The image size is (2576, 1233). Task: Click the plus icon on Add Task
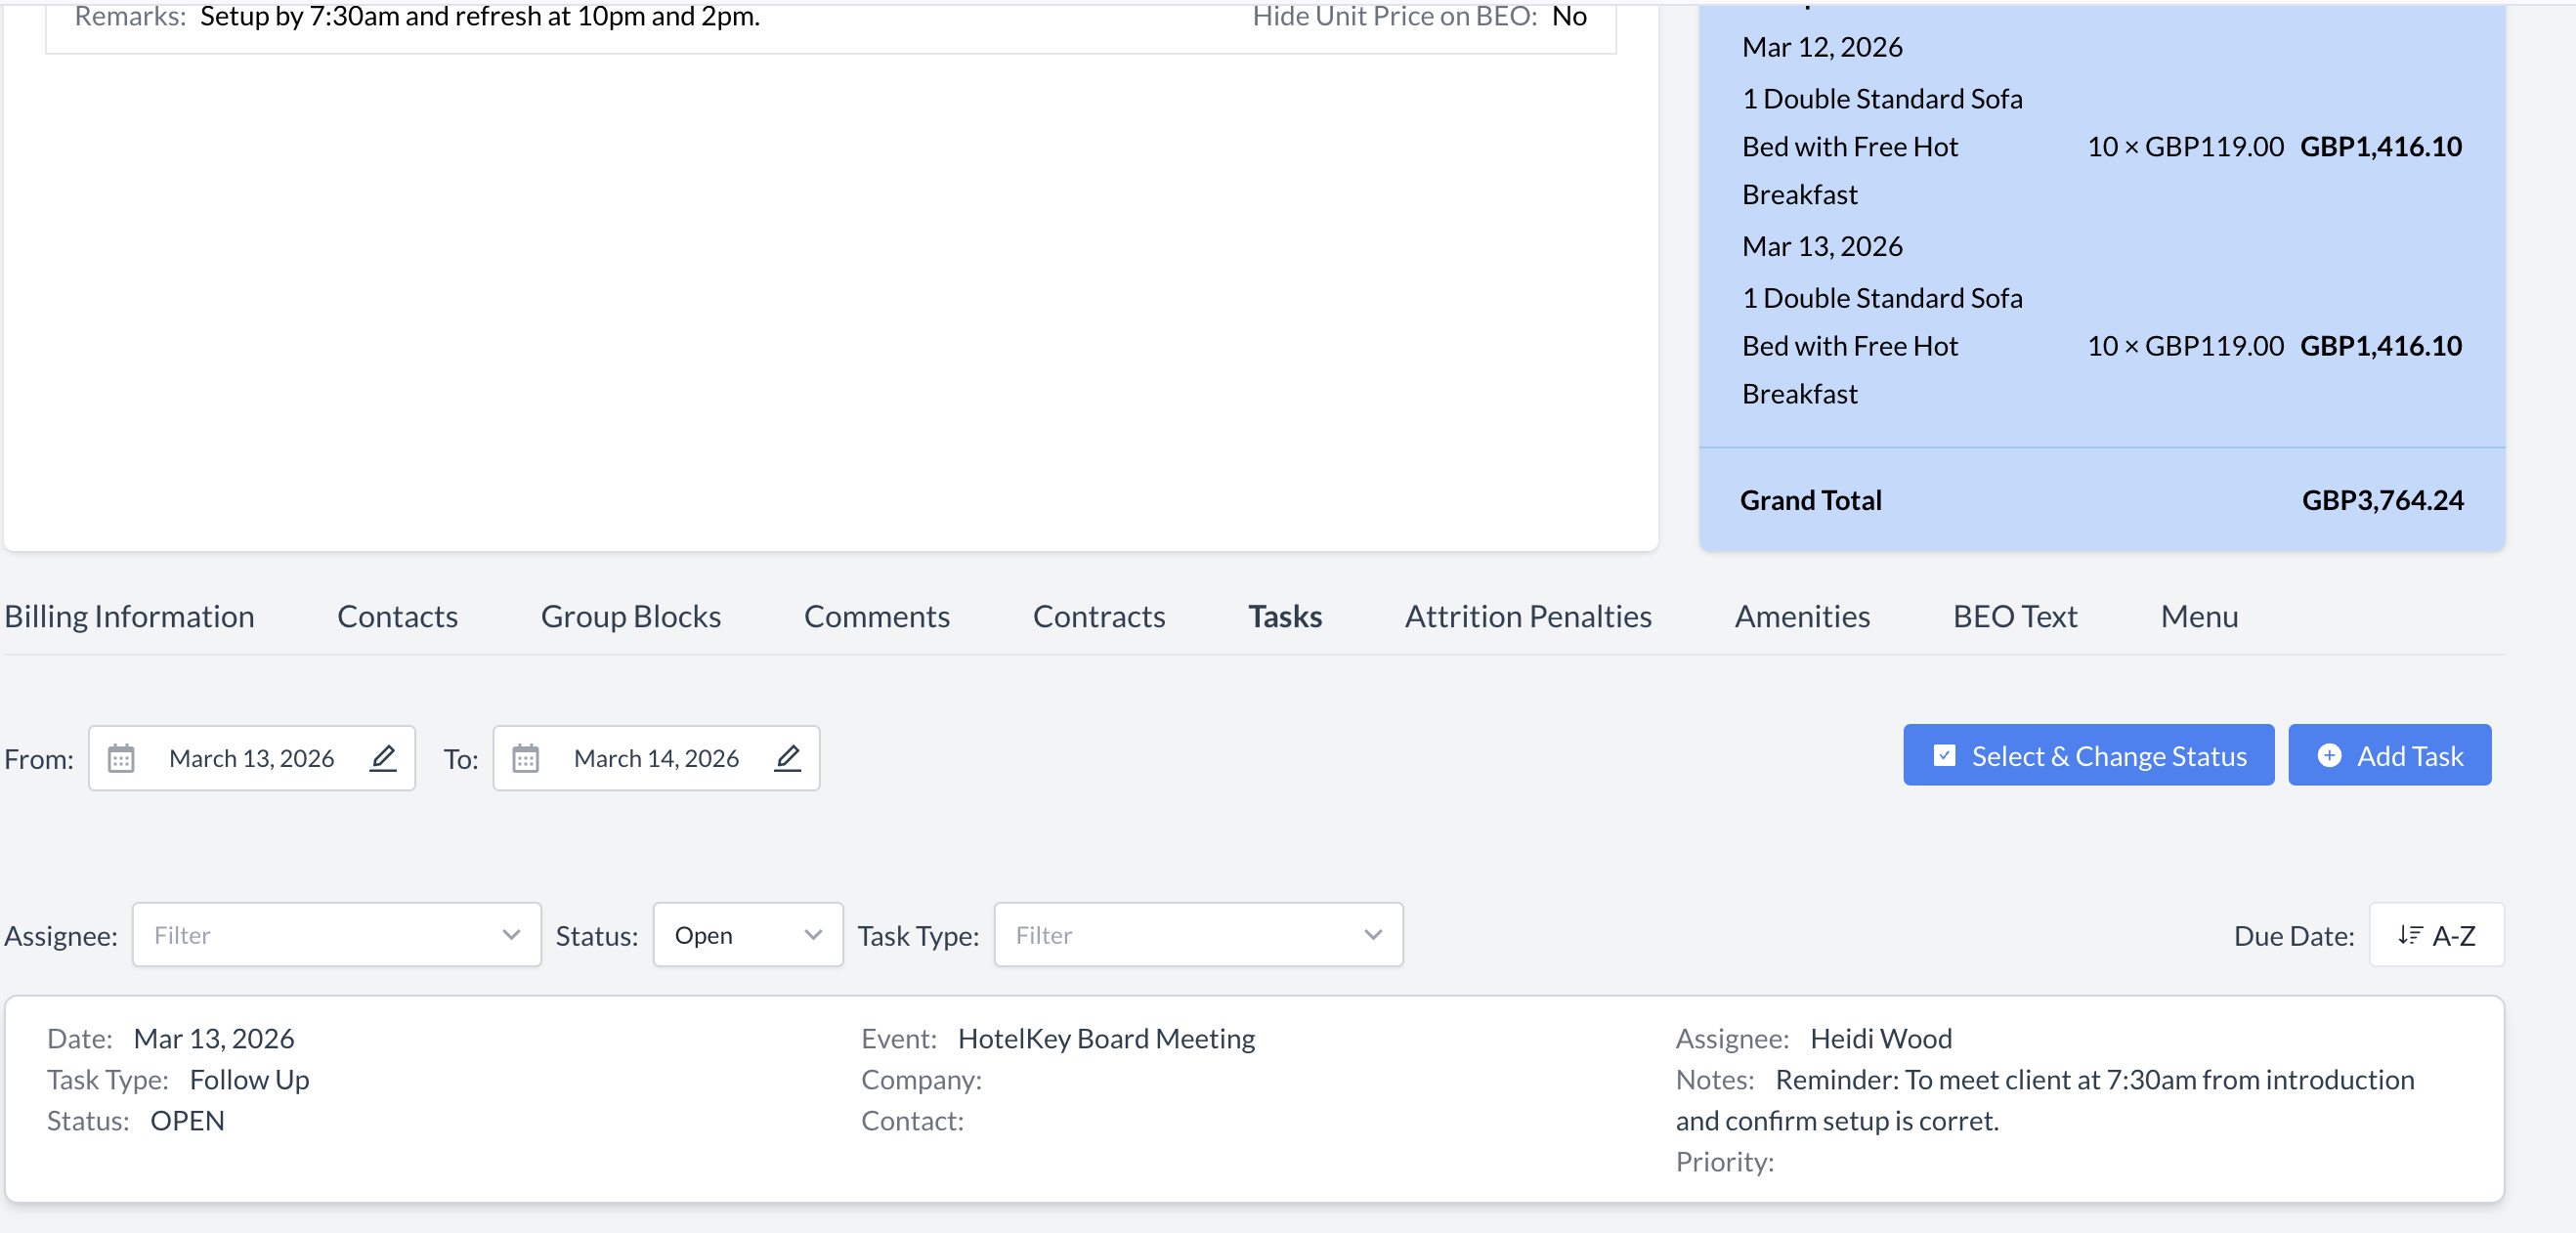tap(2329, 755)
